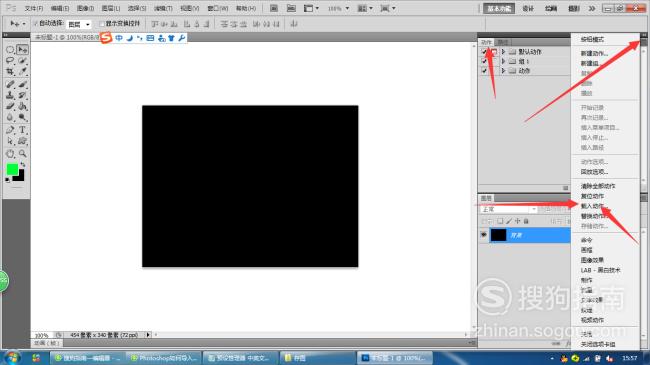The image size is (650, 365).
Task: Select the Dodge tool
Action: 23,118
